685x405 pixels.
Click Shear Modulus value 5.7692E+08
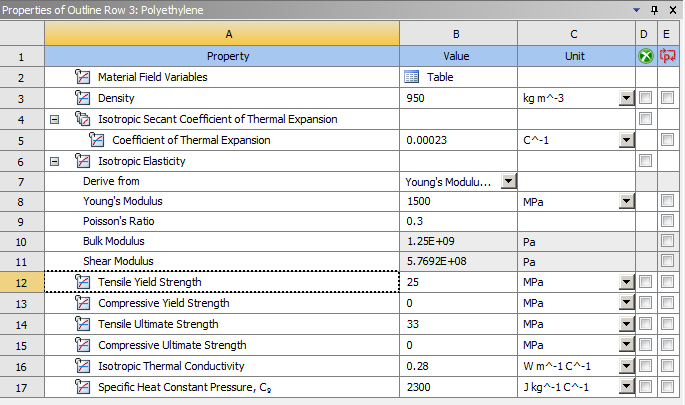436,261
